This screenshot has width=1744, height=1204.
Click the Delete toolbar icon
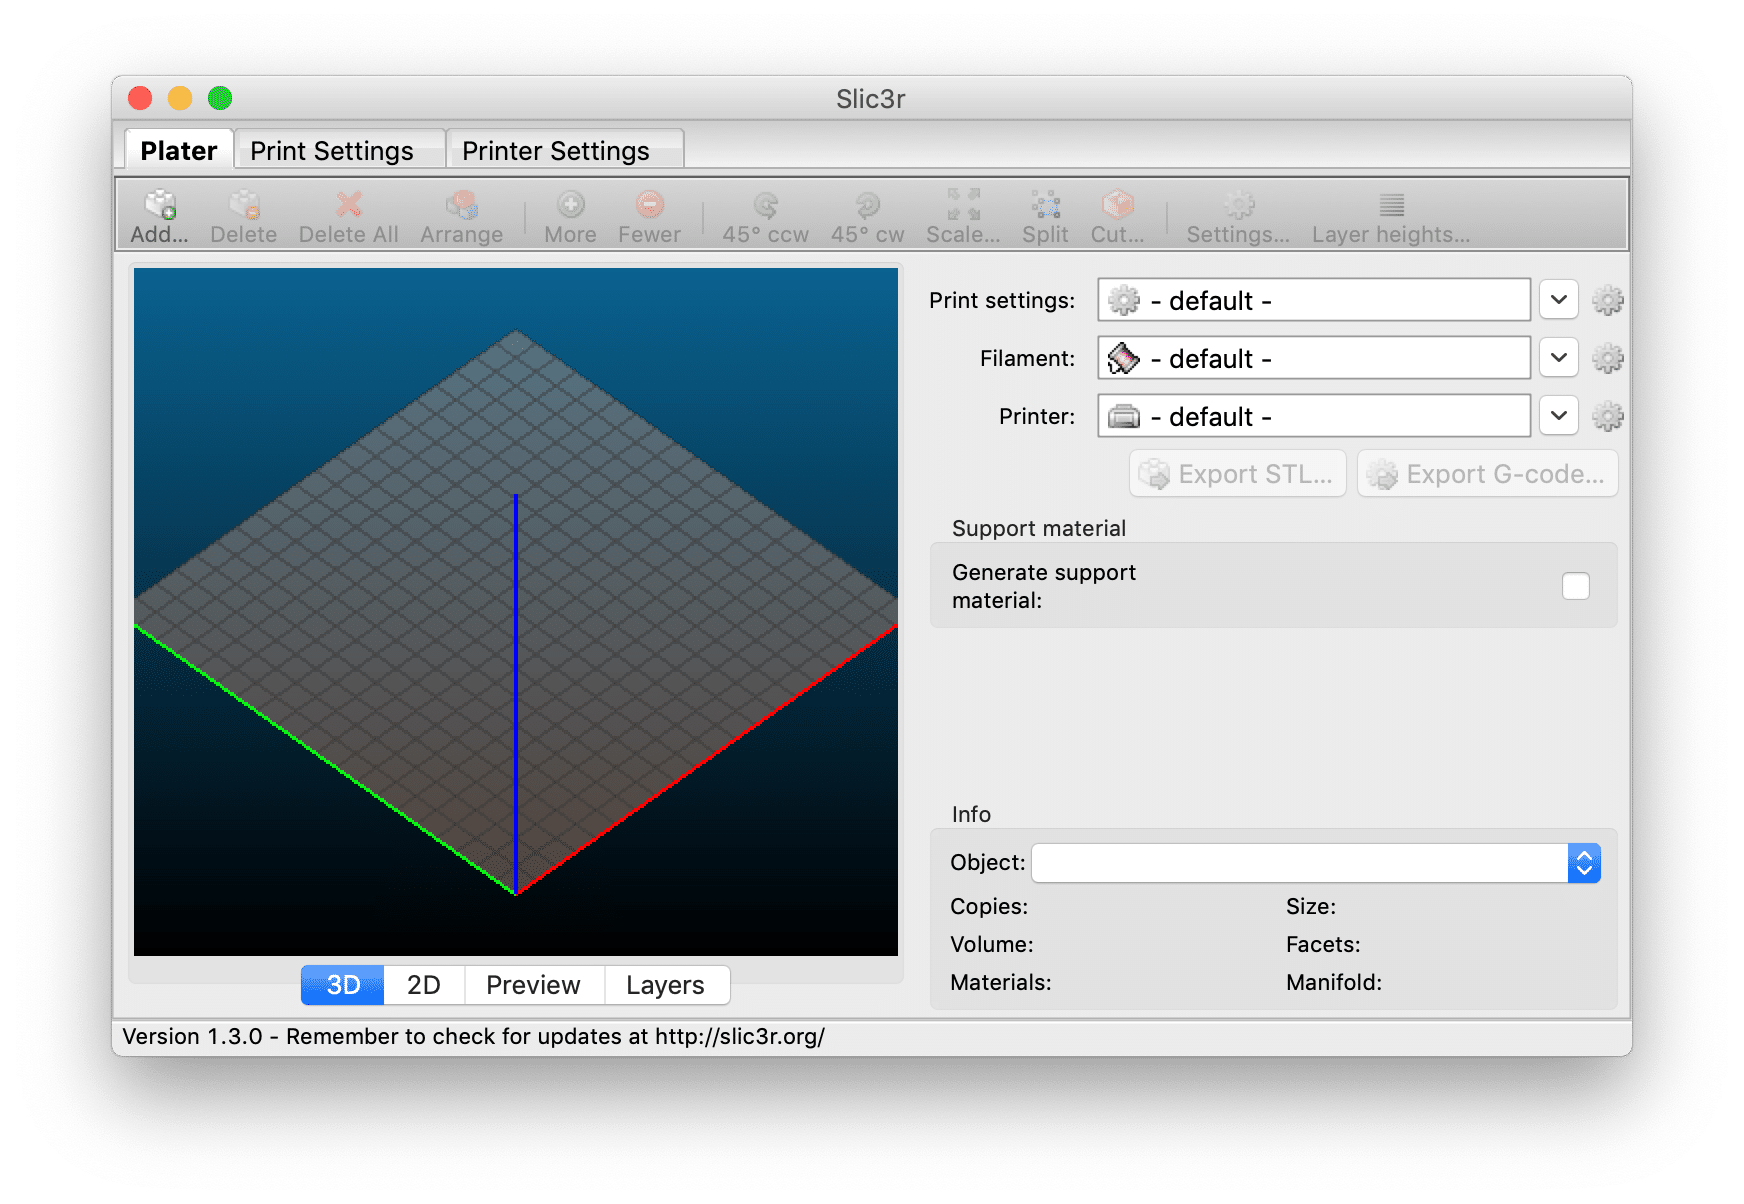click(x=244, y=205)
